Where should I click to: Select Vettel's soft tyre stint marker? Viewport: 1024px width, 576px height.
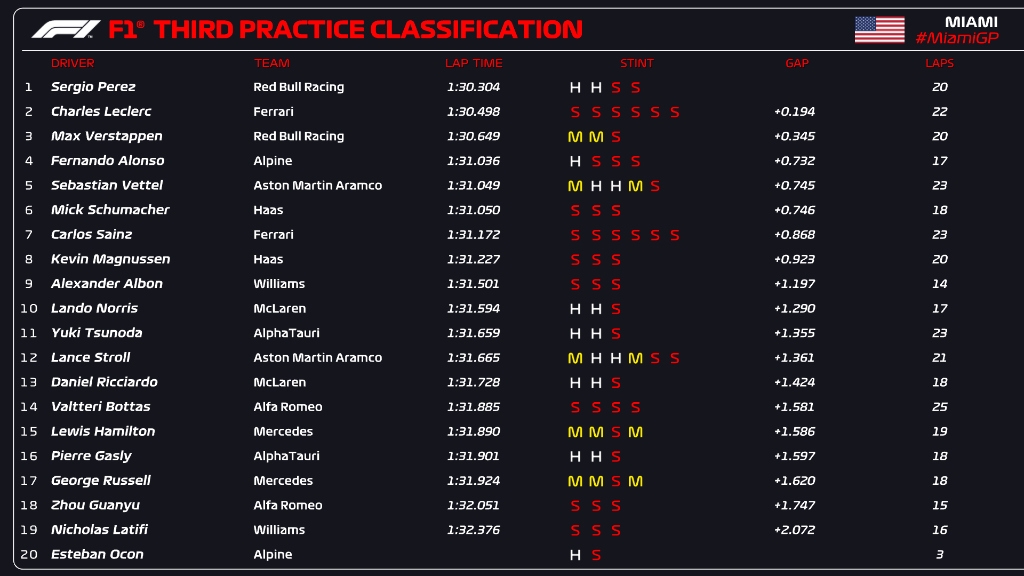655,186
